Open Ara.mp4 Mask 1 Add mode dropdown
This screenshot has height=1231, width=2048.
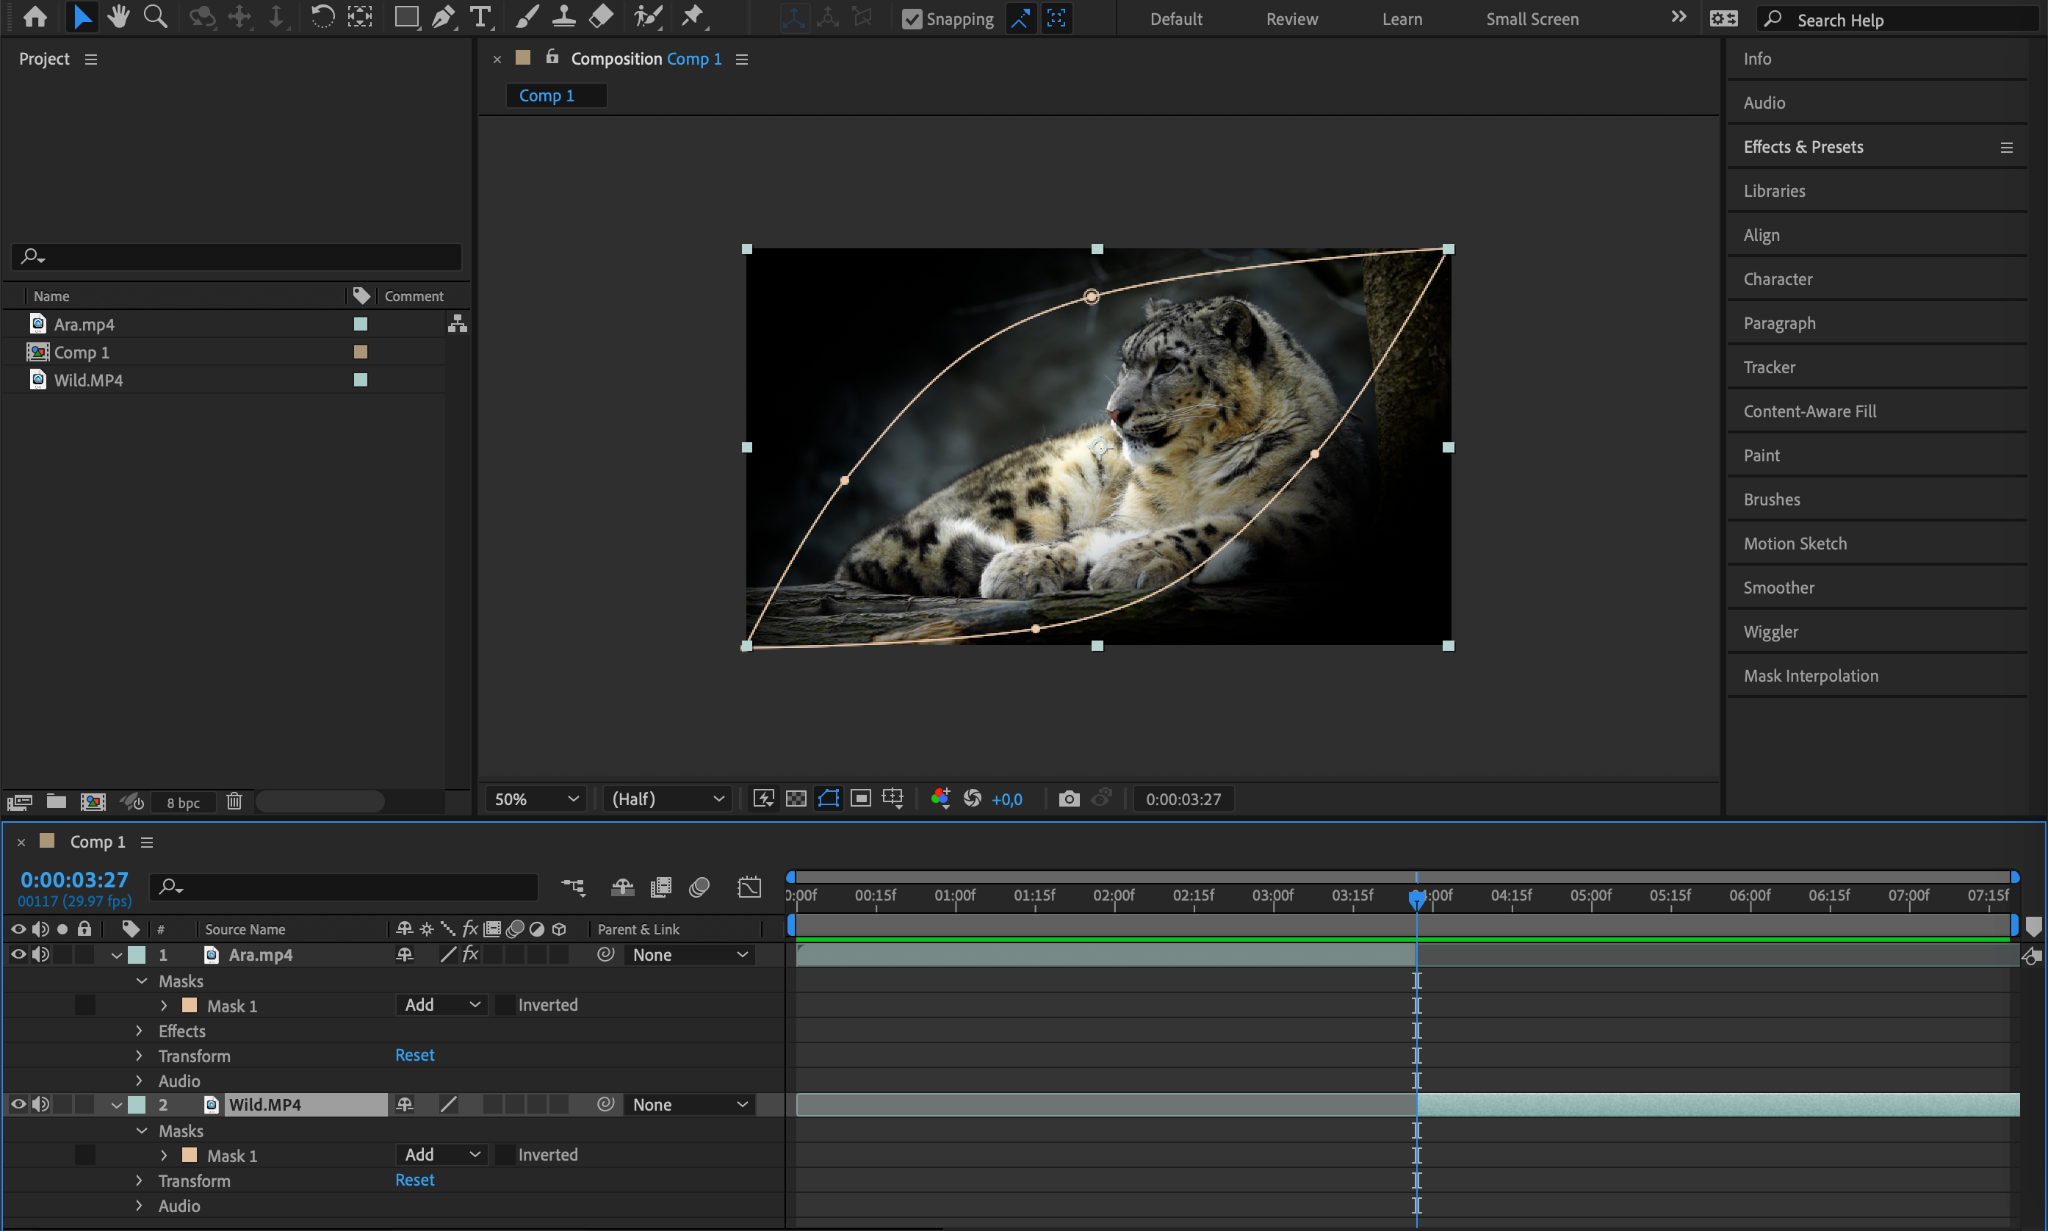442,1004
